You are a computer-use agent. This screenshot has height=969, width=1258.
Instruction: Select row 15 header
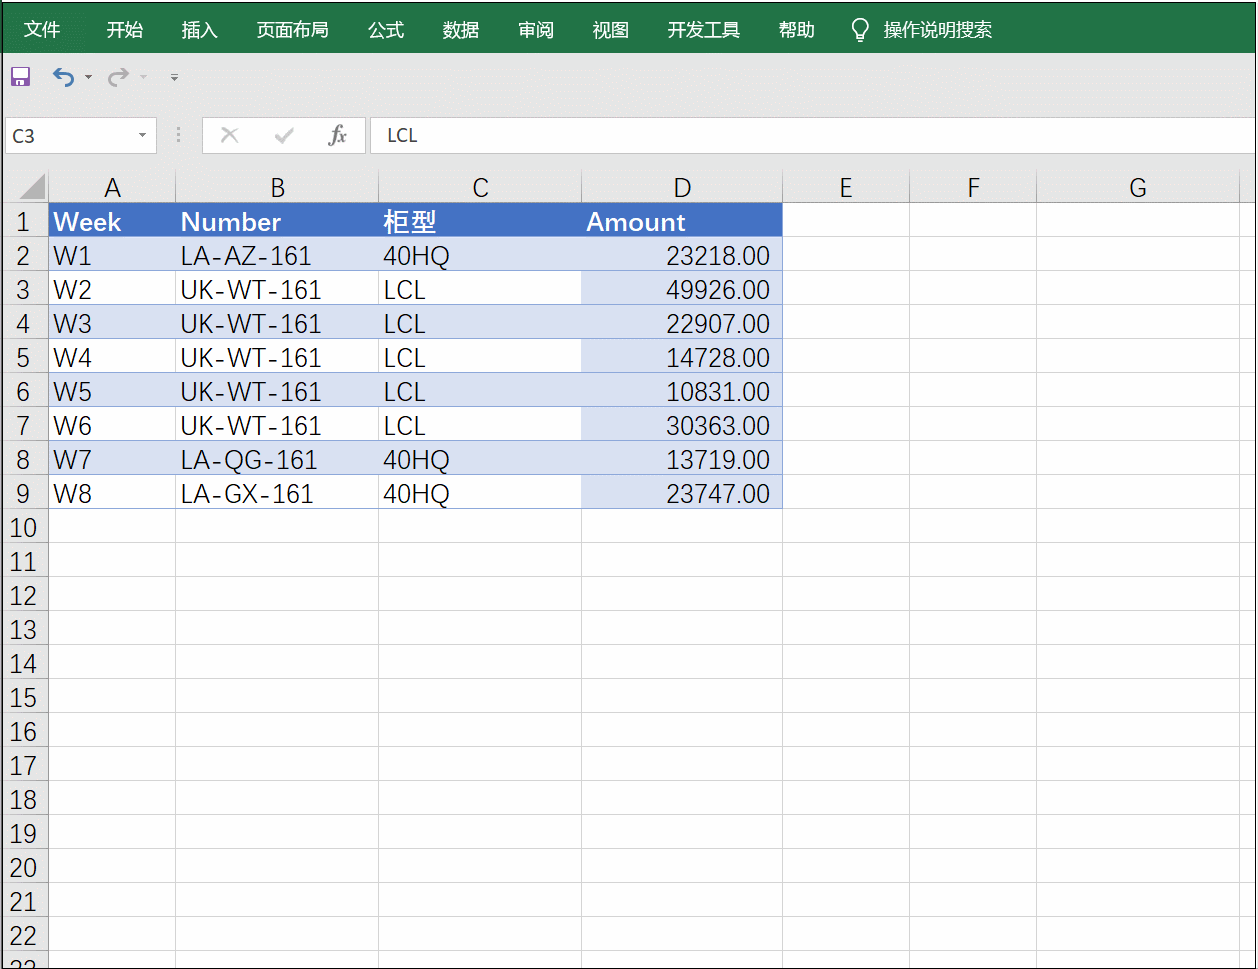coord(25,697)
